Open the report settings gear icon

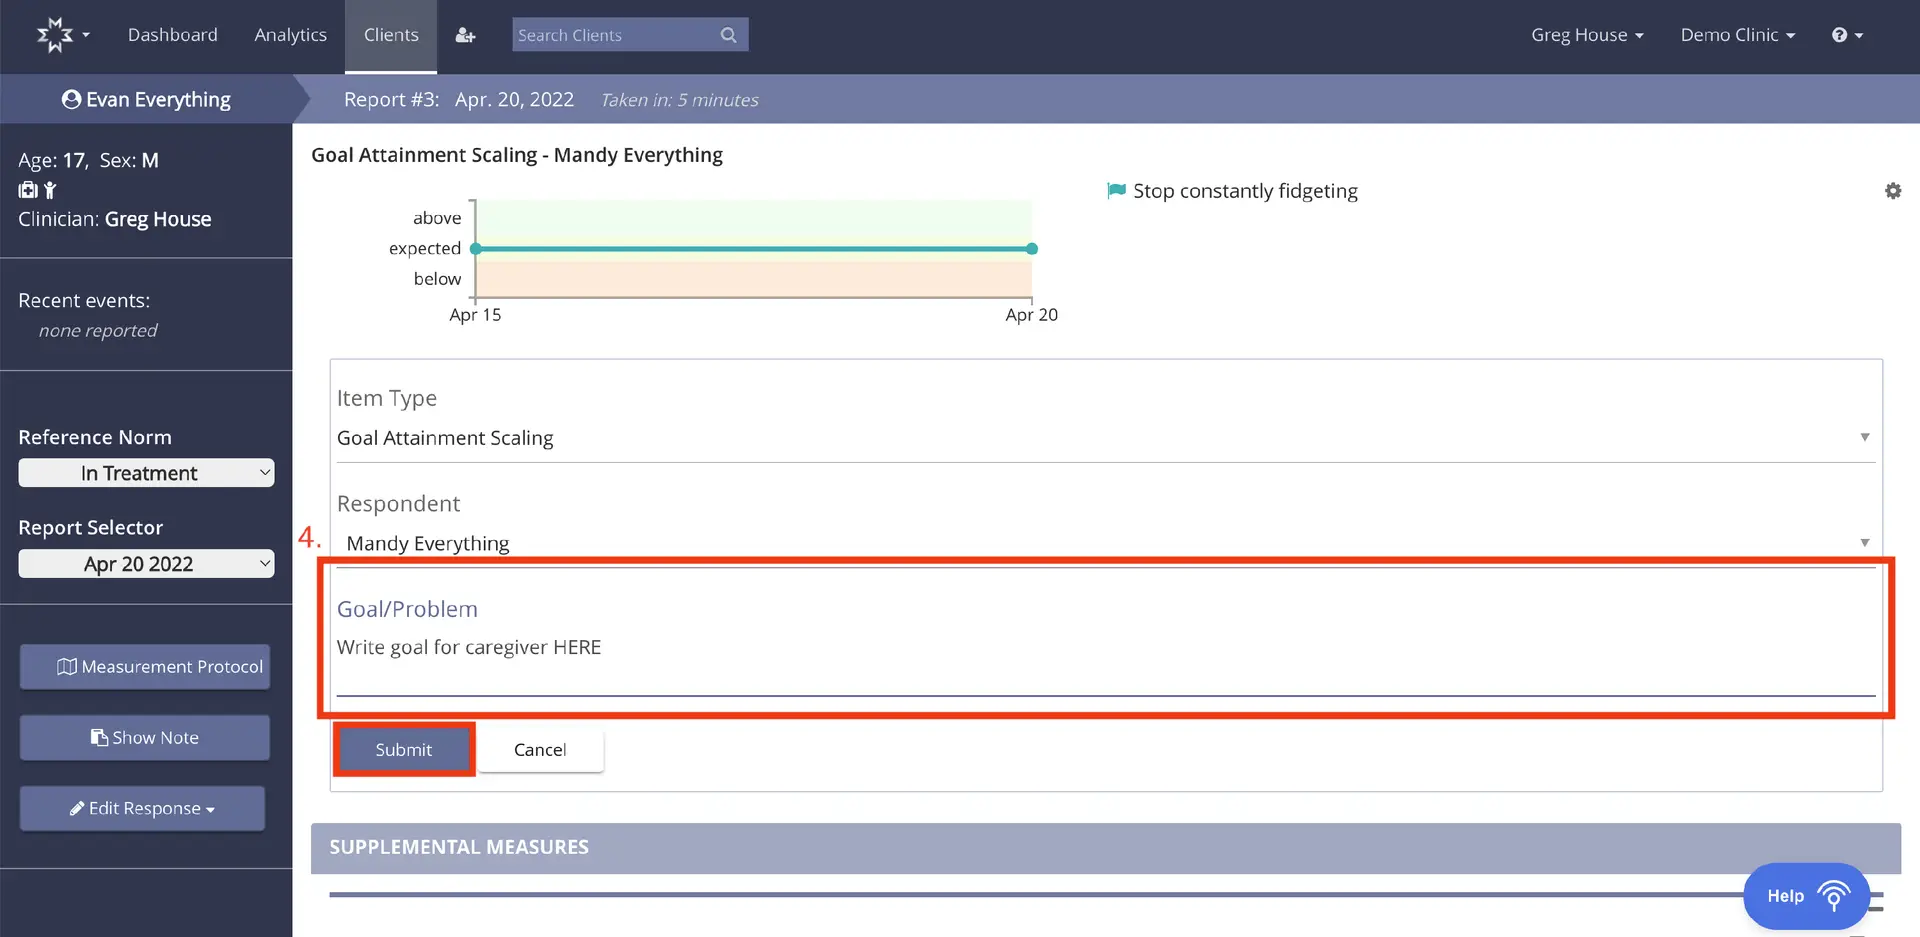click(x=1892, y=190)
